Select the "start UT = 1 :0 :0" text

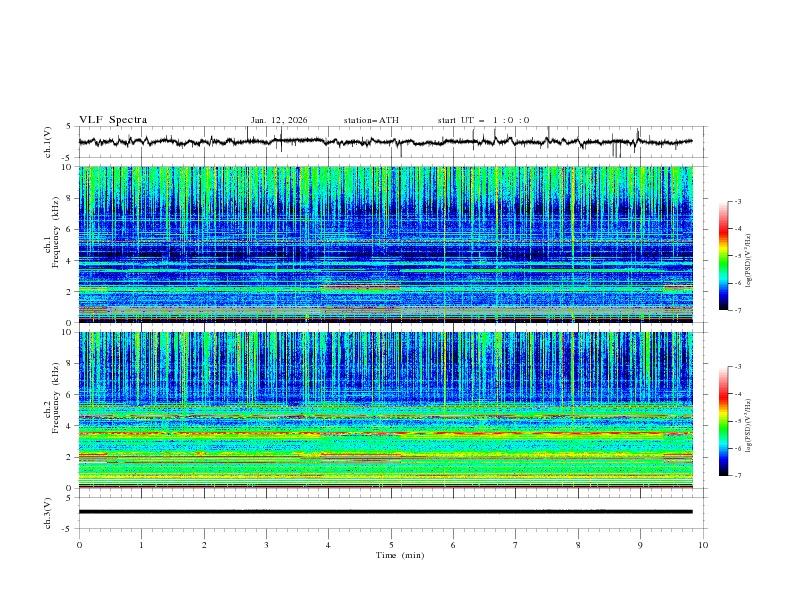pyautogui.click(x=483, y=120)
